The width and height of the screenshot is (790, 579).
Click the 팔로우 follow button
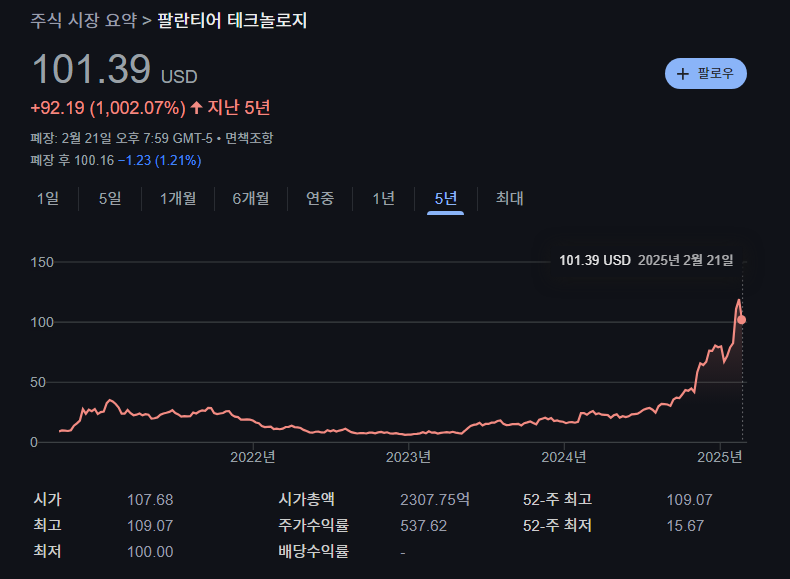(x=705, y=74)
